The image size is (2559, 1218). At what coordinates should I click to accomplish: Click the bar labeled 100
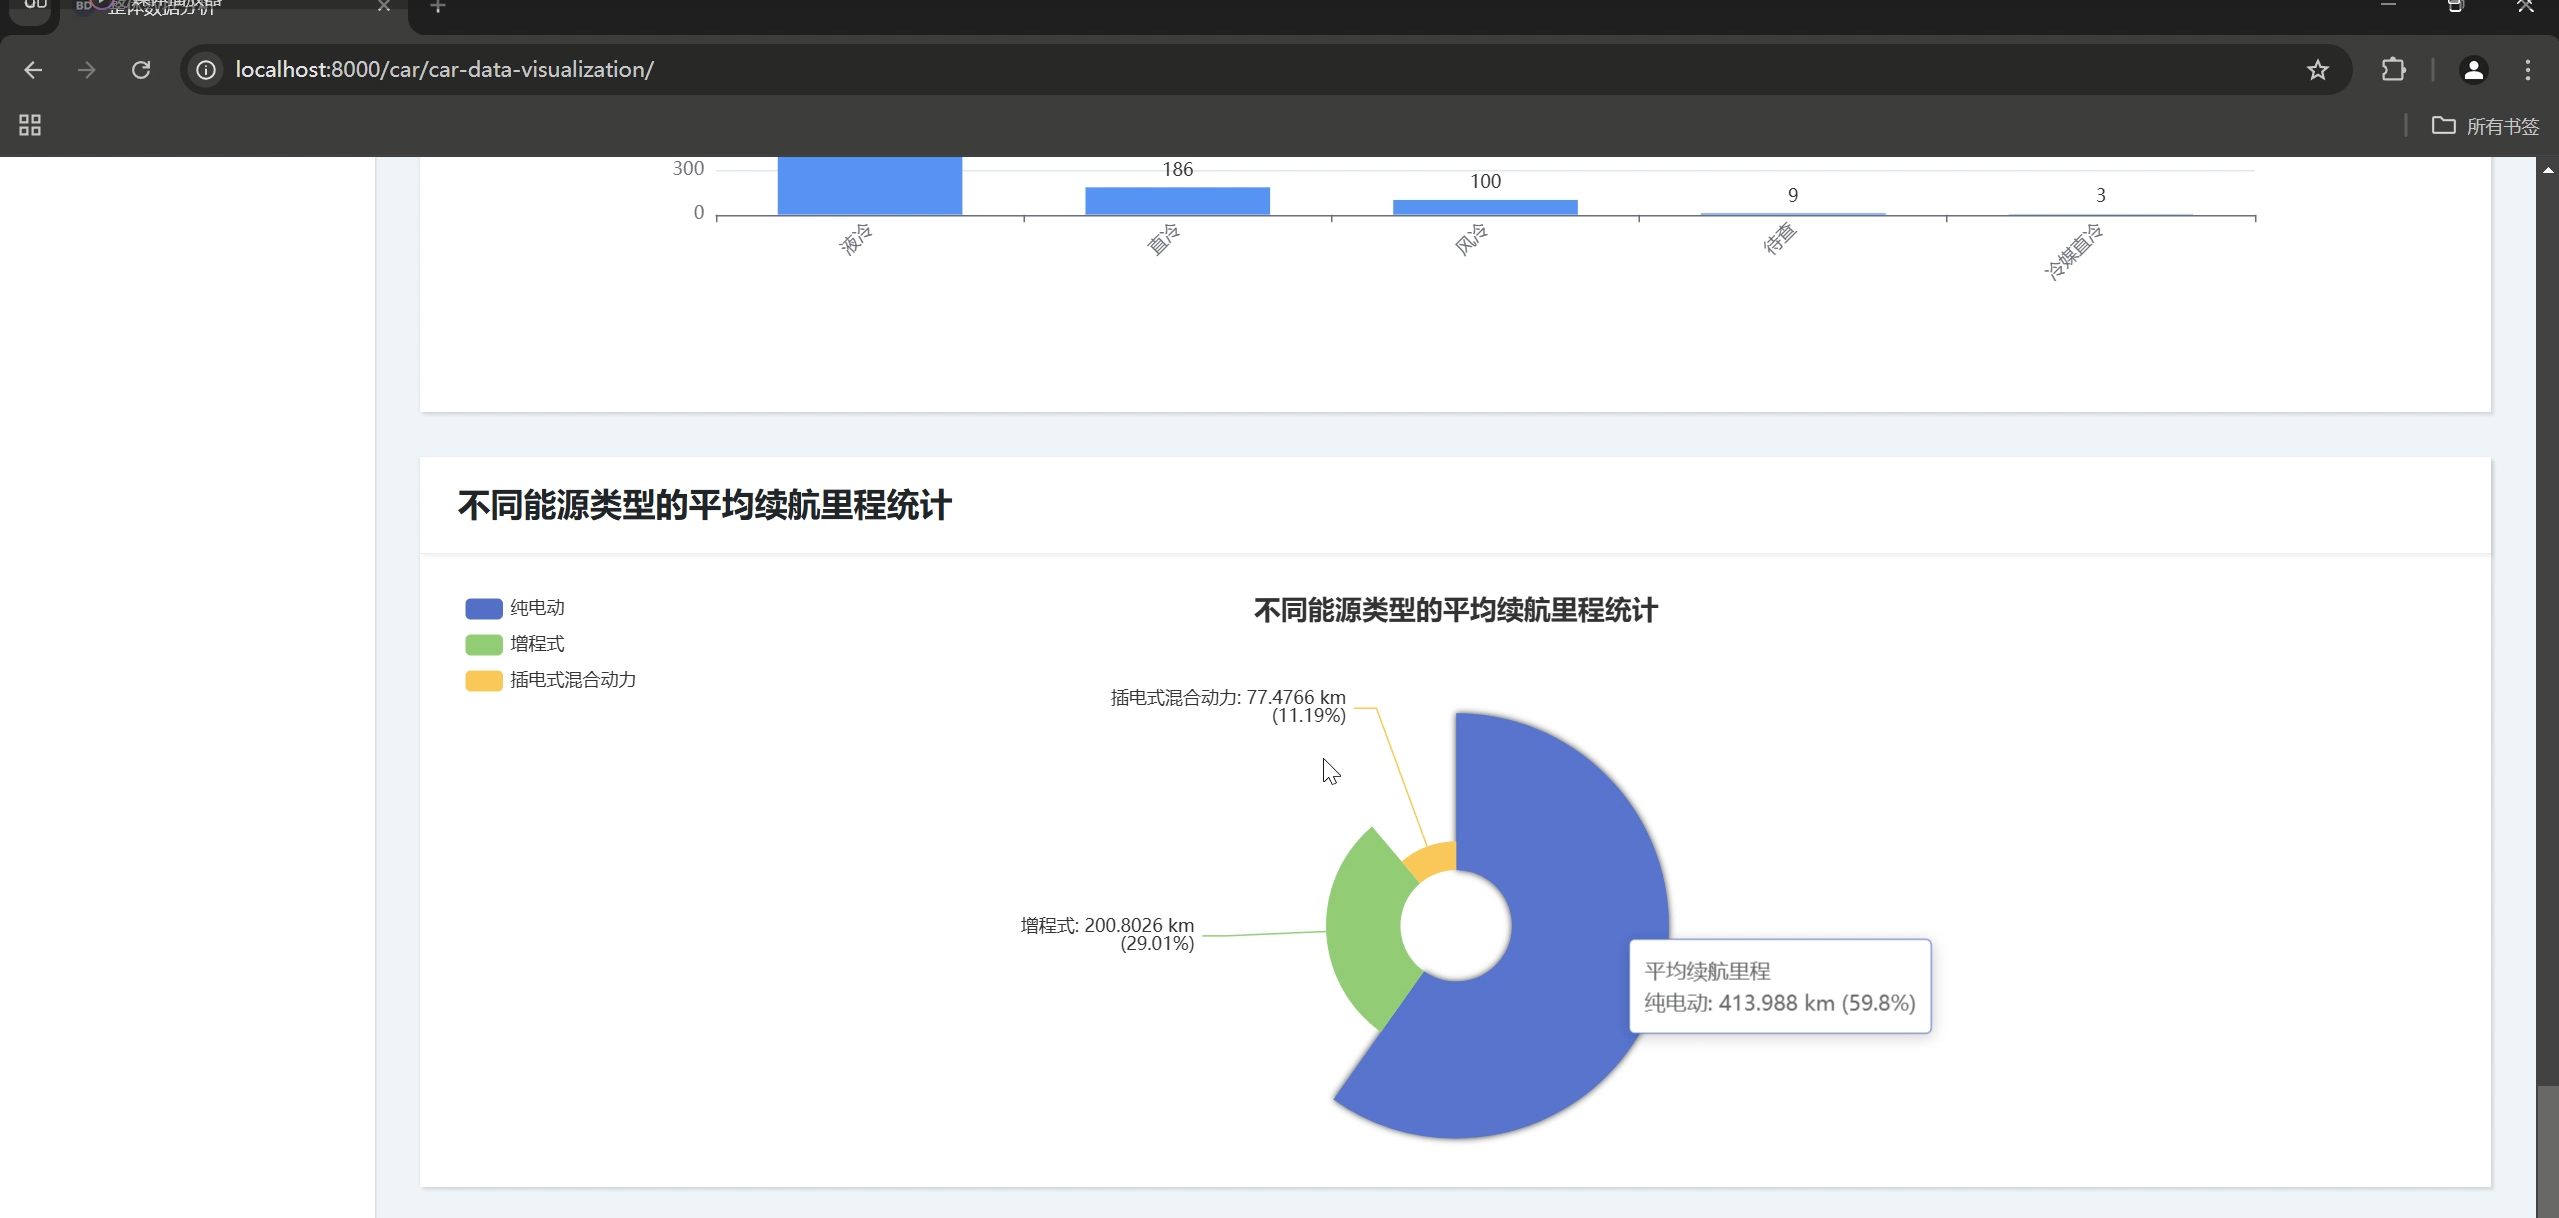(x=1485, y=207)
